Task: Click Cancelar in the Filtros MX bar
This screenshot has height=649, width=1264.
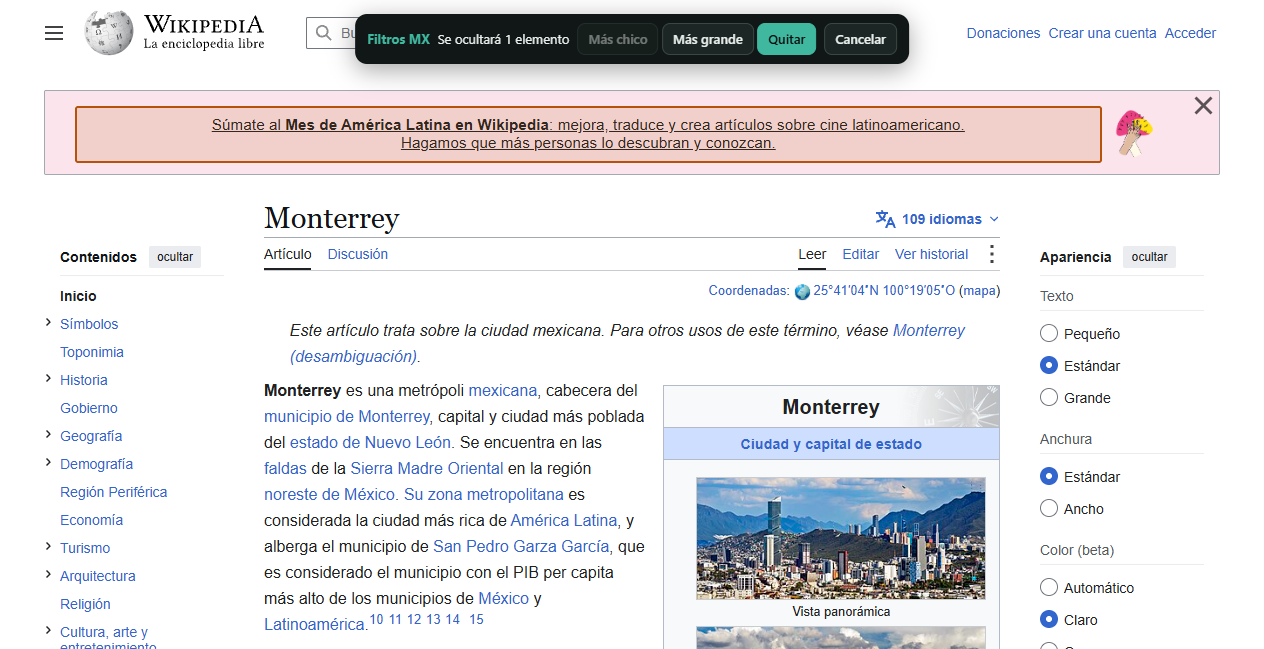Action: pos(860,39)
